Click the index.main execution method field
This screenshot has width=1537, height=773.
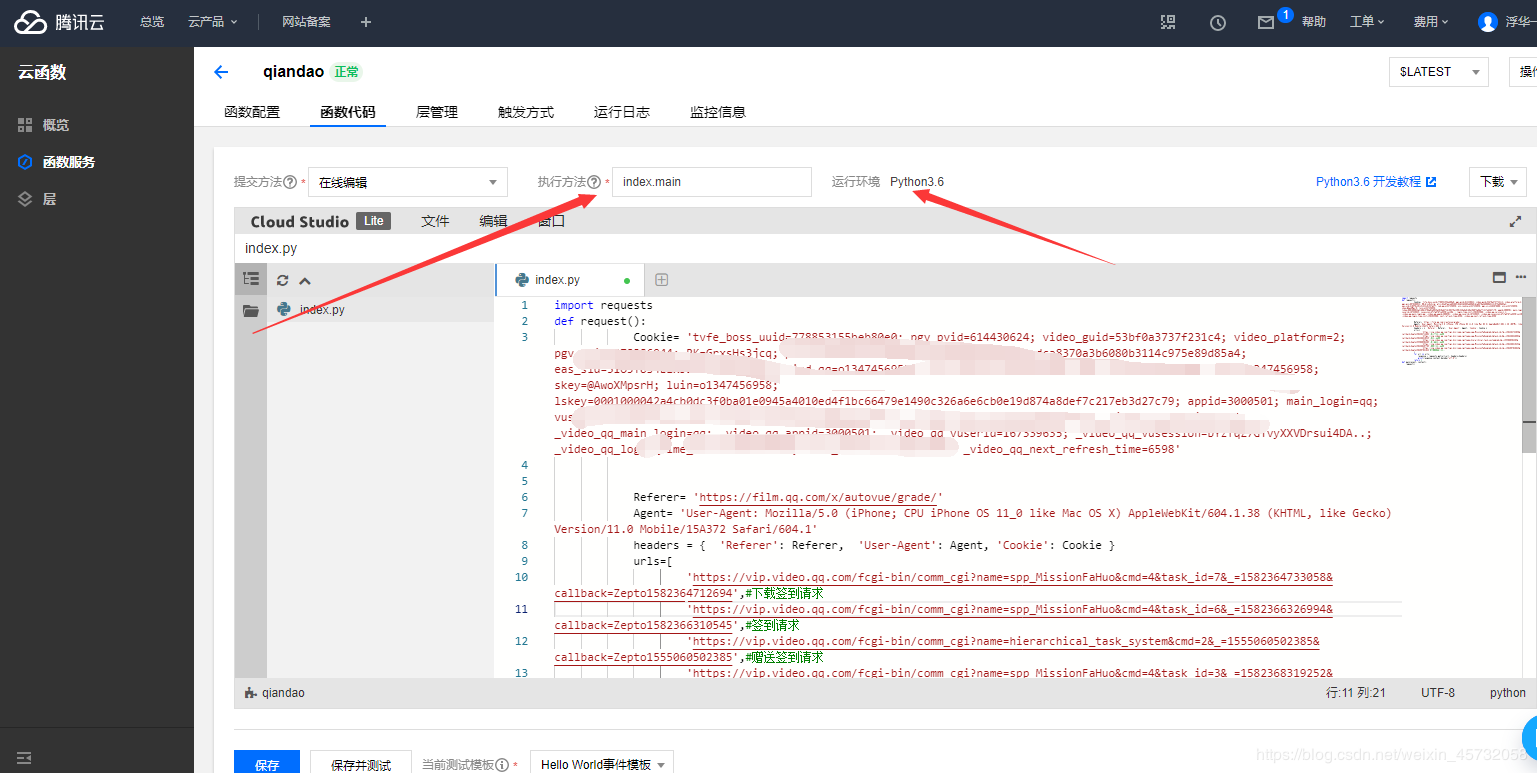click(712, 182)
